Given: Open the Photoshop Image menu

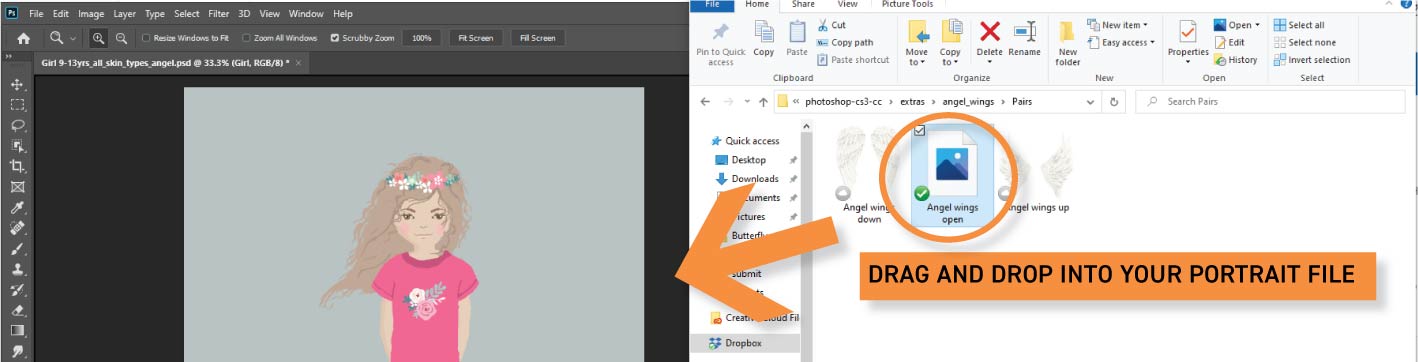Looking at the screenshot, I should [91, 14].
